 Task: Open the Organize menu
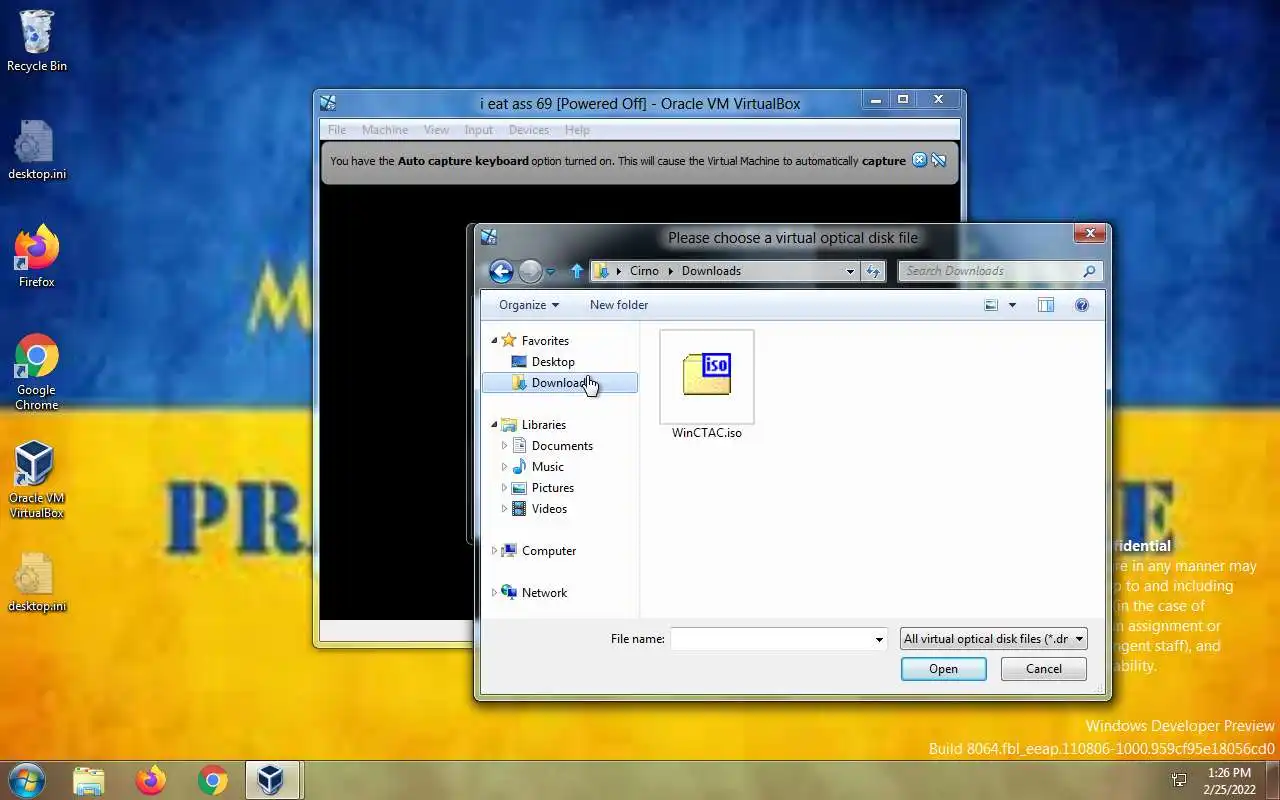point(529,305)
